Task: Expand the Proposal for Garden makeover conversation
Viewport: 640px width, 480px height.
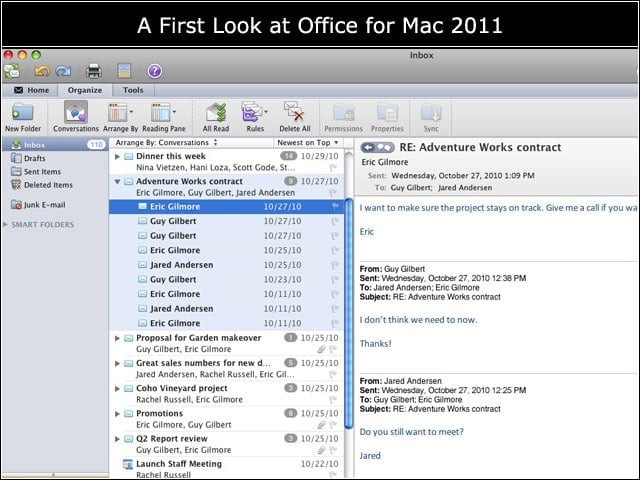Action: (x=117, y=338)
